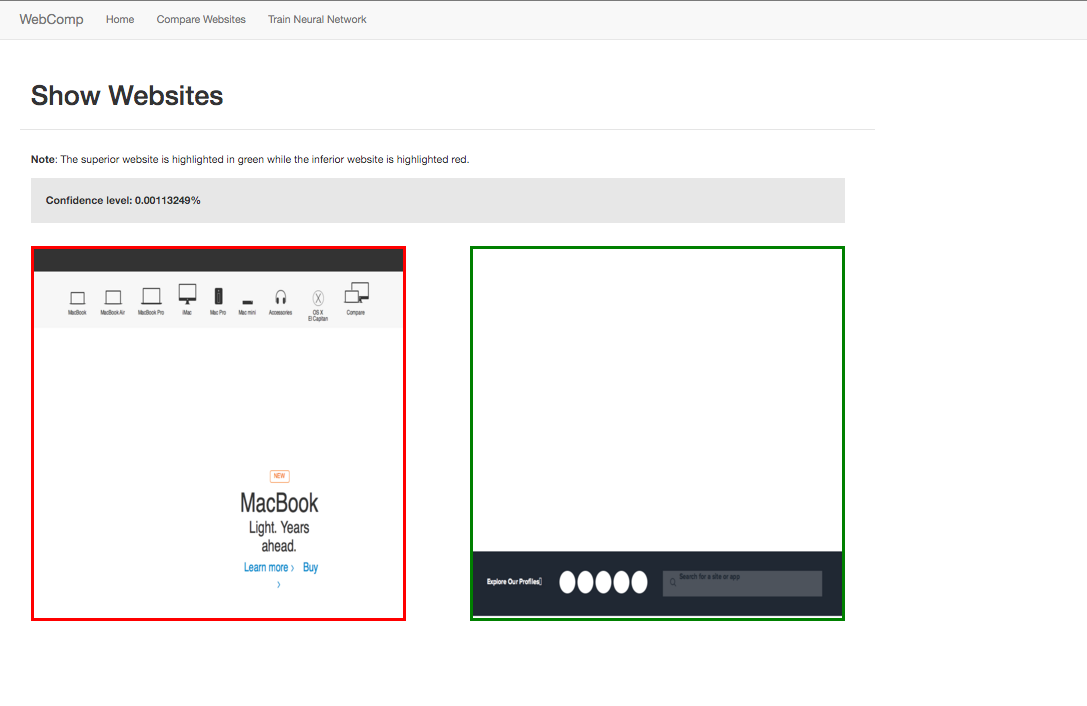Click the Show Websites heading

click(127, 96)
